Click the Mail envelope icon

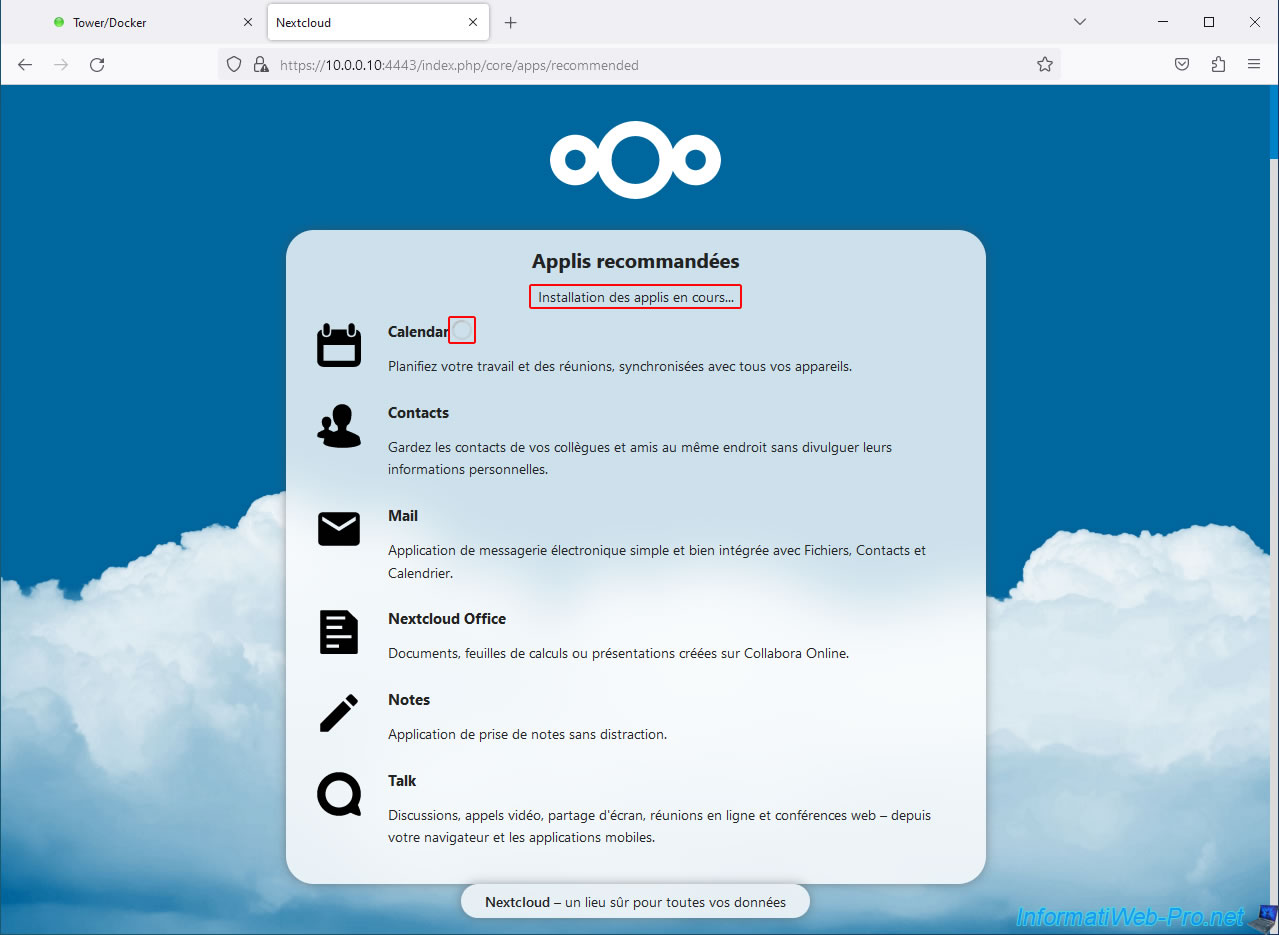click(339, 529)
